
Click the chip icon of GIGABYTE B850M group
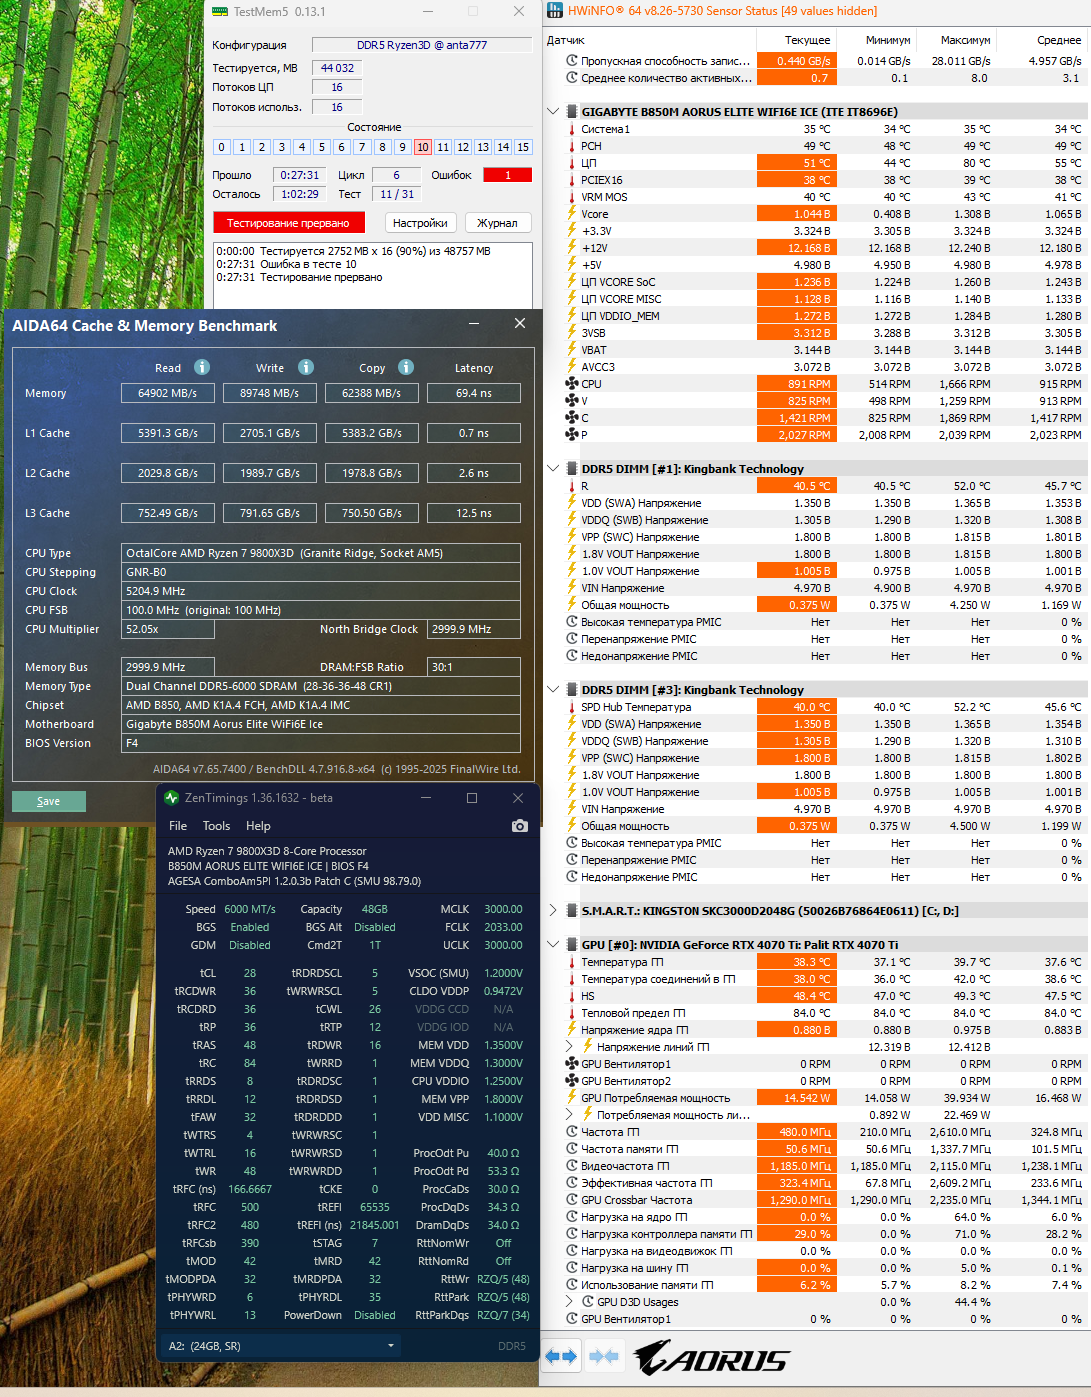pos(572,112)
